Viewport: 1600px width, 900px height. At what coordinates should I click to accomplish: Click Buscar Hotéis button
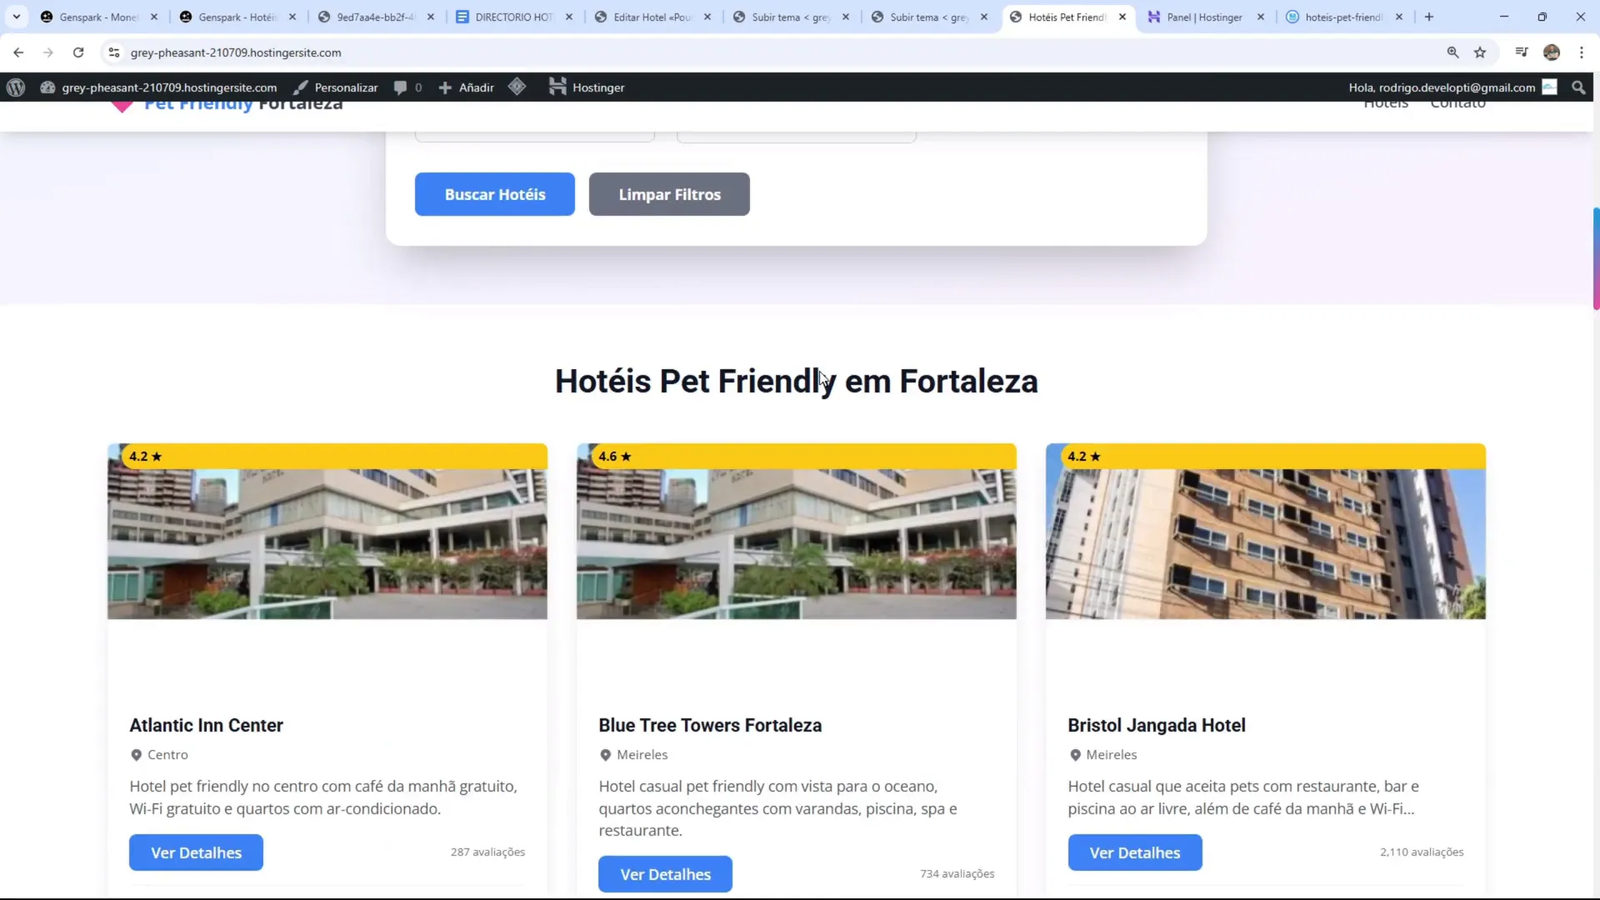point(495,194)
